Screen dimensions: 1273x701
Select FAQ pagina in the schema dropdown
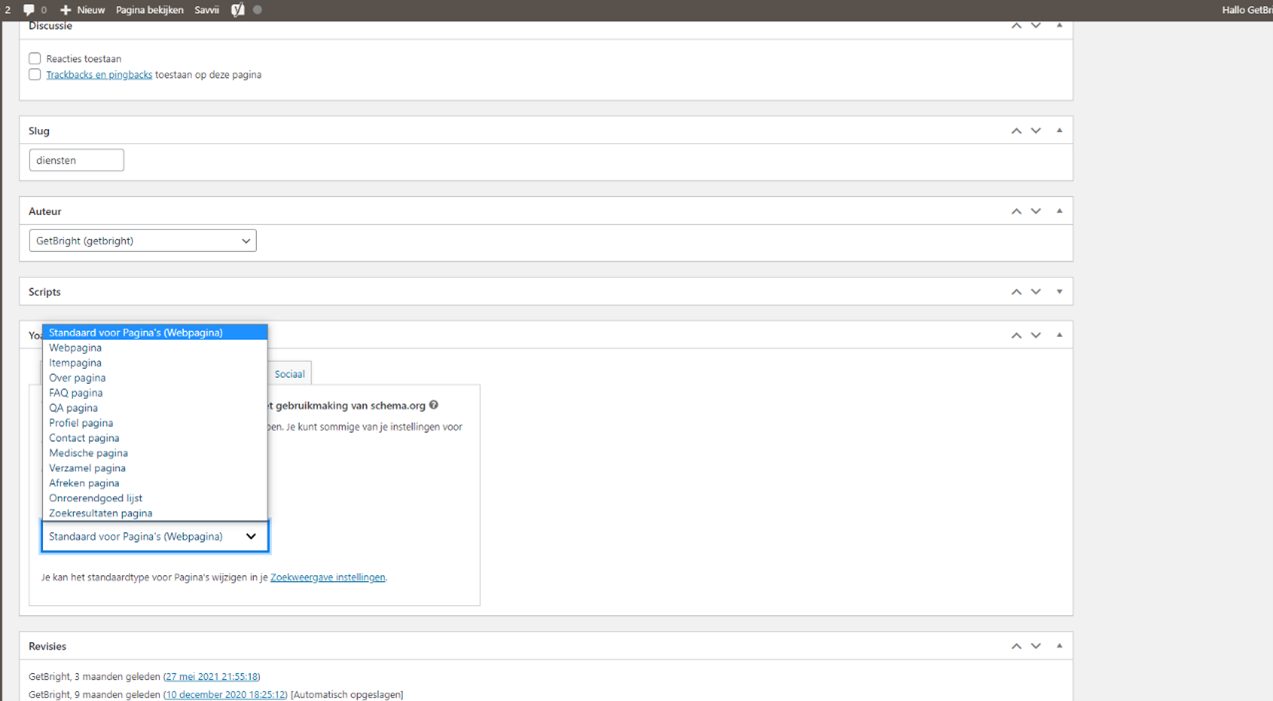coord(74,392)
